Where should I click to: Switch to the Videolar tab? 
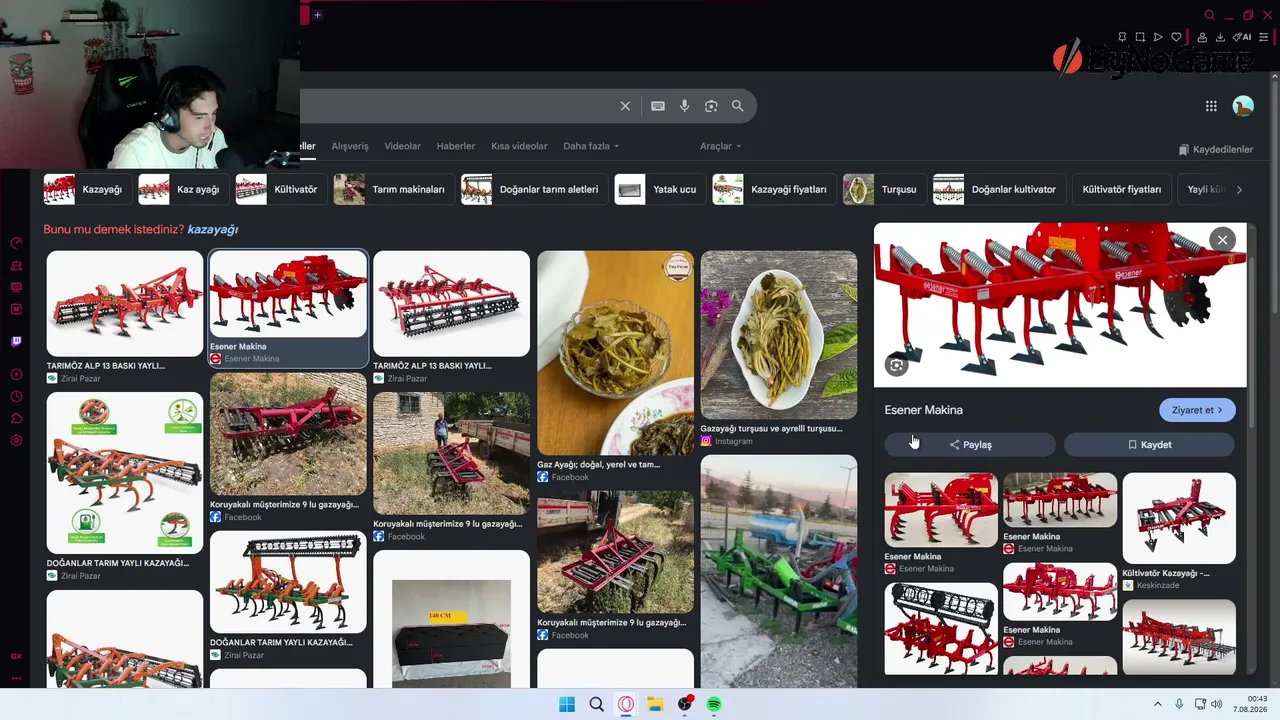coord(403,146)
